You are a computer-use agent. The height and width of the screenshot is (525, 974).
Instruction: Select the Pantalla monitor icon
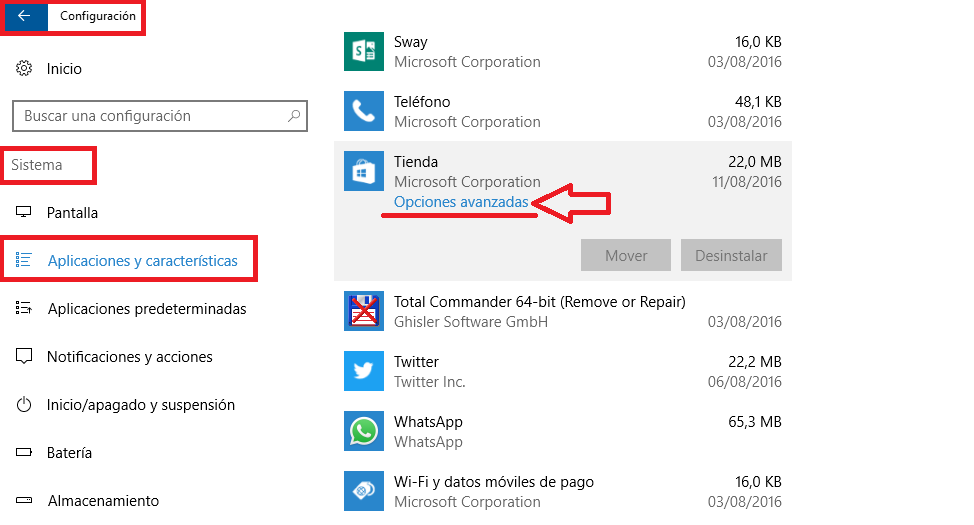click(24, 212)
